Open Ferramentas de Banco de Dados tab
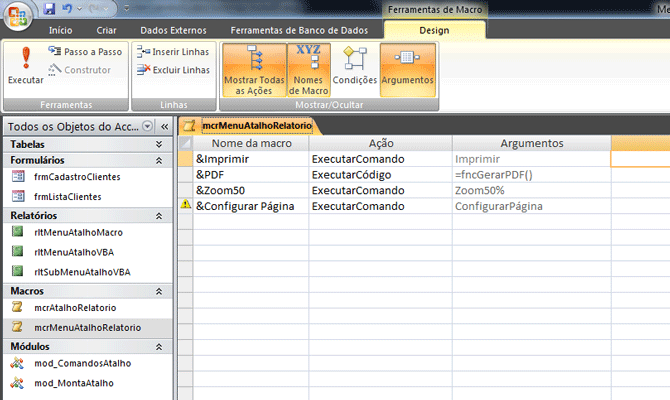Screen dimensions: 670x400 coord(299,30)
